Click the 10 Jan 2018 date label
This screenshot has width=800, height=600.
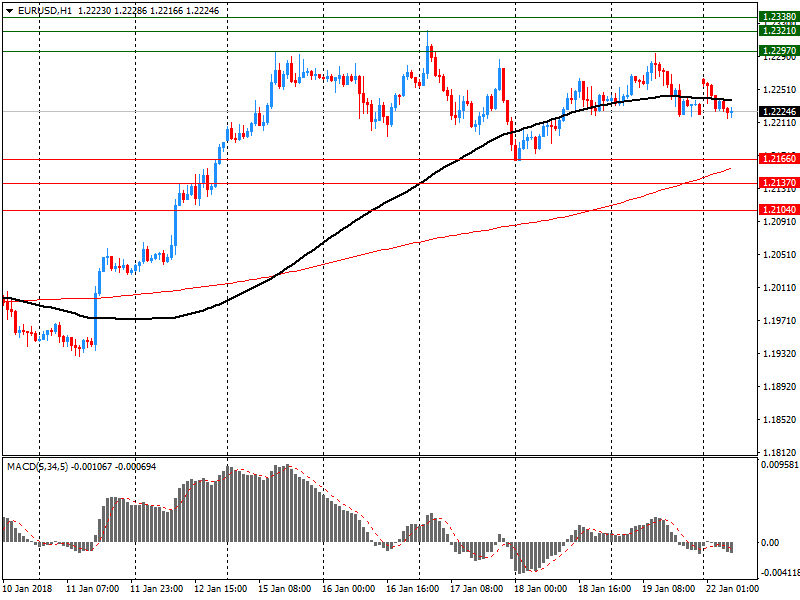click(28, 589)
